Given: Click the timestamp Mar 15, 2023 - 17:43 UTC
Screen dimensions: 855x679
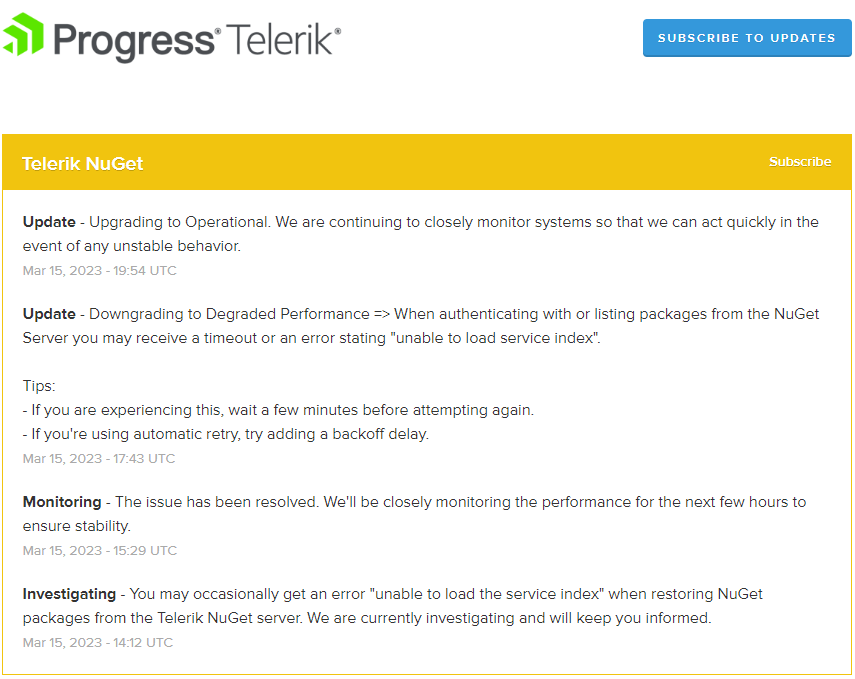Looking at the screenshot, I should (99, 458).
